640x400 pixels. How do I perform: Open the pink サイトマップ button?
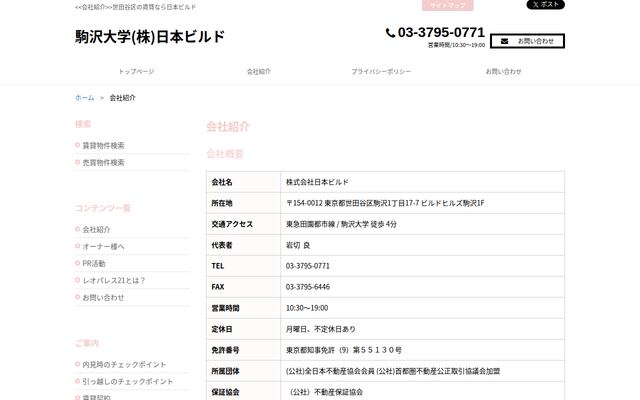pos(448,5)
